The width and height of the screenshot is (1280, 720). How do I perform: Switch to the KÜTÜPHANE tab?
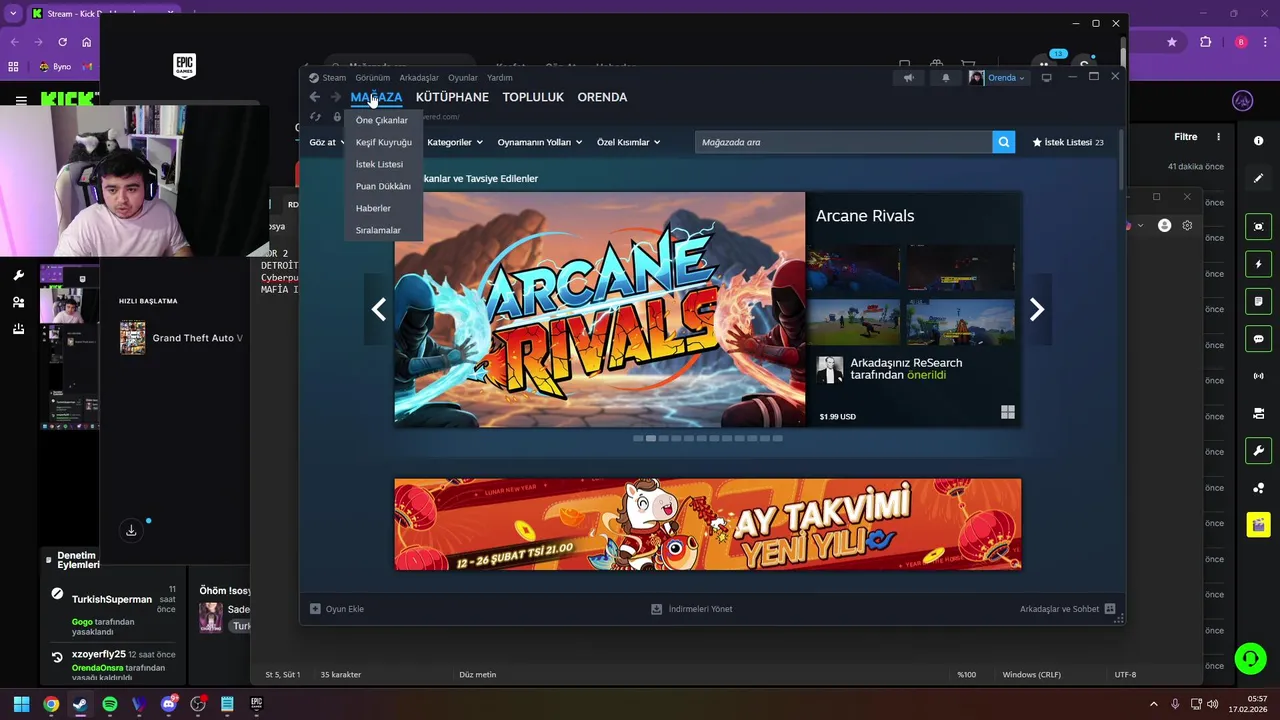point(452,97)
